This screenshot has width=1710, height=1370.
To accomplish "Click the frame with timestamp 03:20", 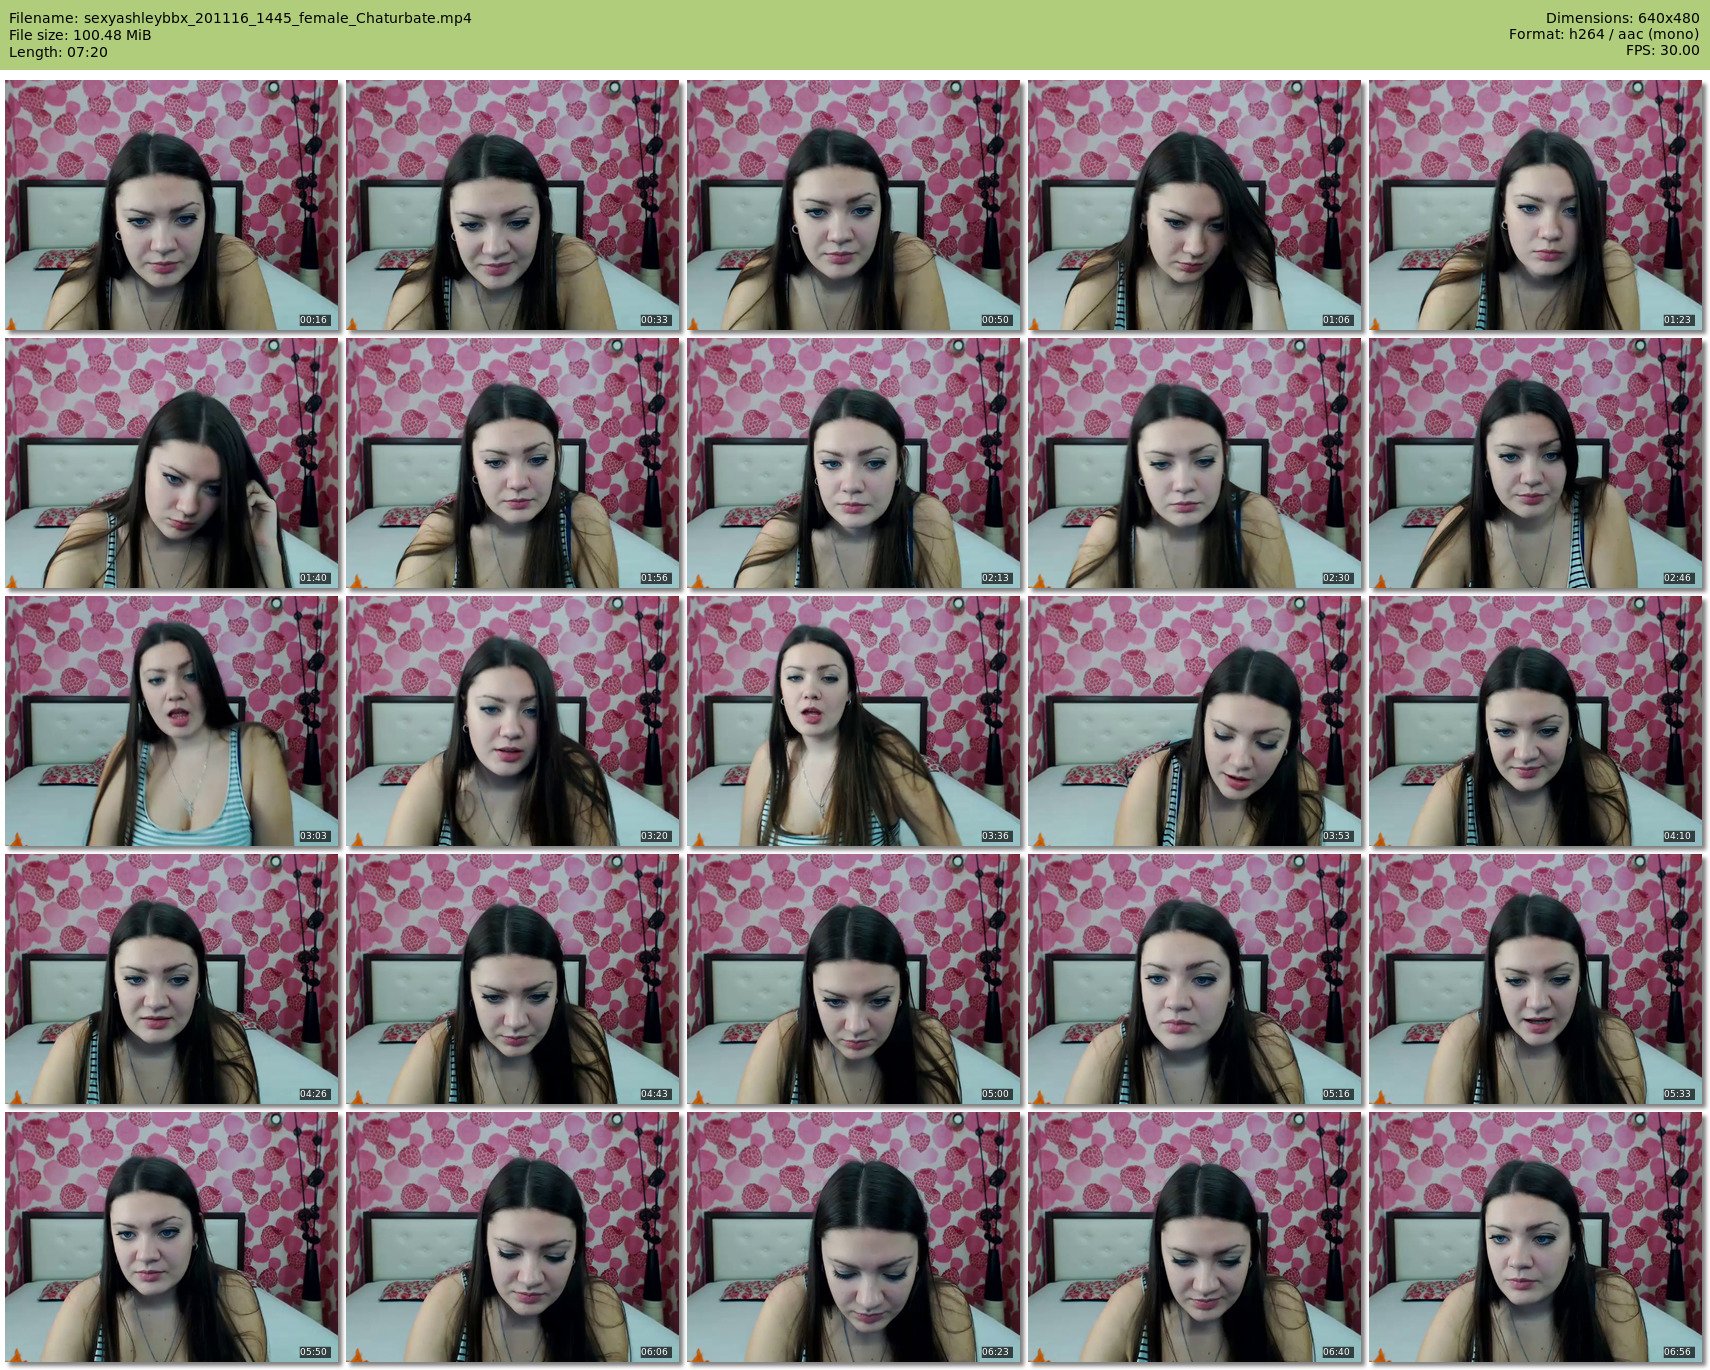I will pyautogui.click(x=513, y=722).
